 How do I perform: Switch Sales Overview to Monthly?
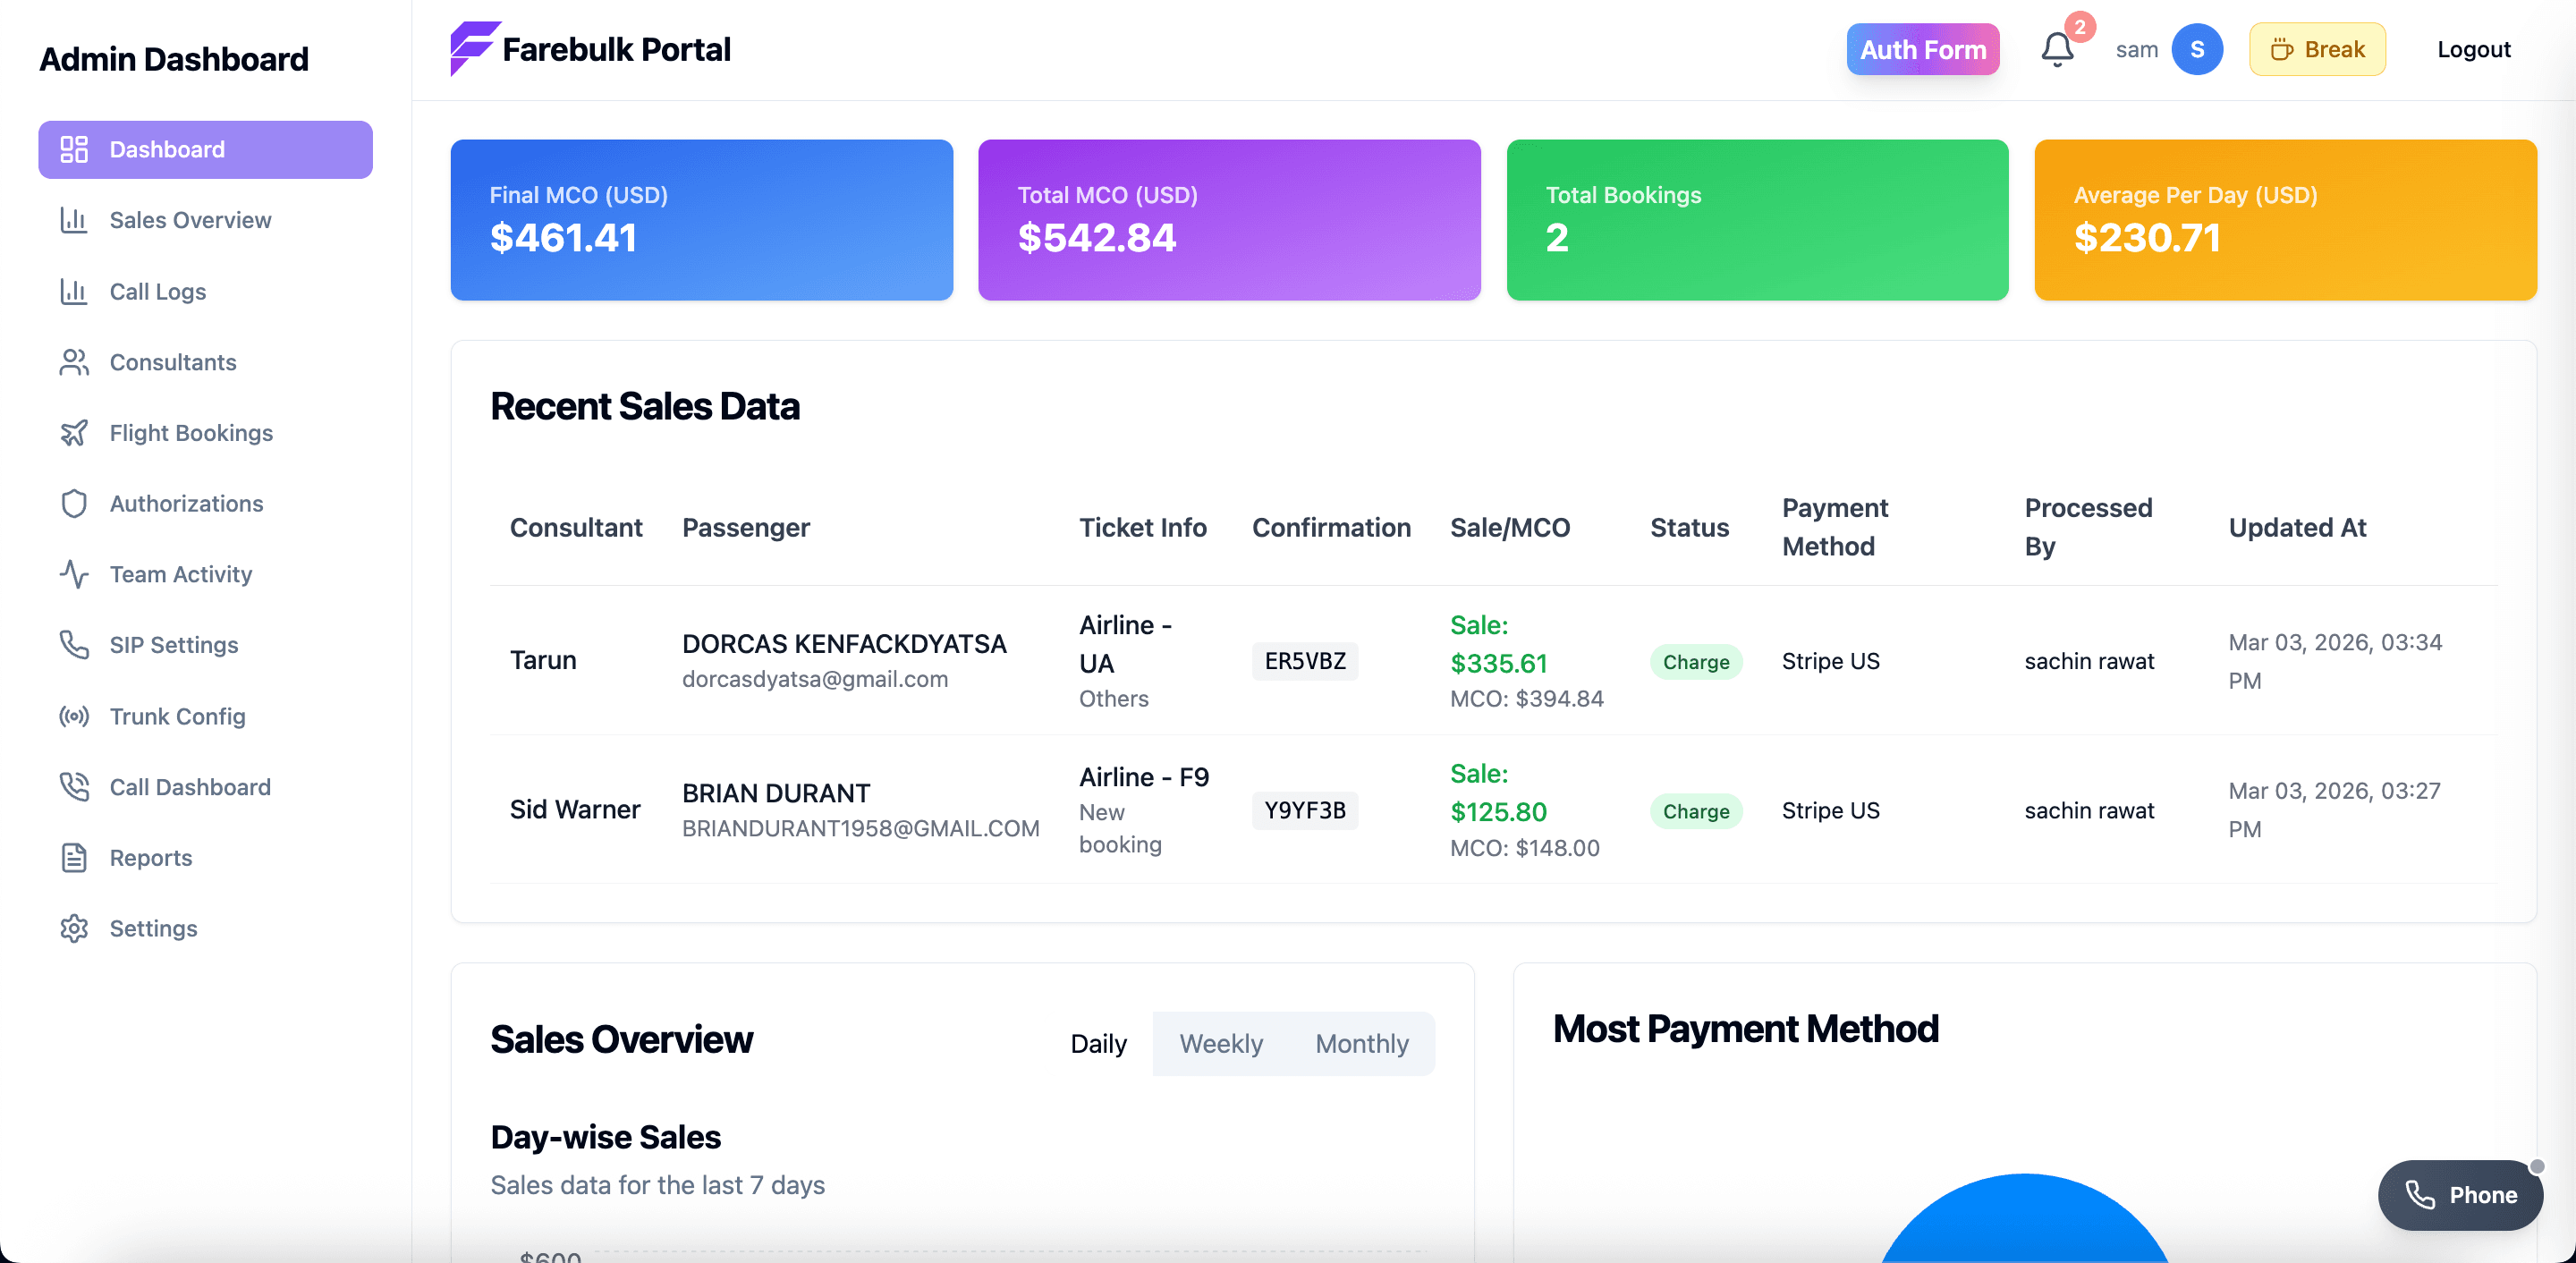pyautogui.click(x=1361, y=1043)
